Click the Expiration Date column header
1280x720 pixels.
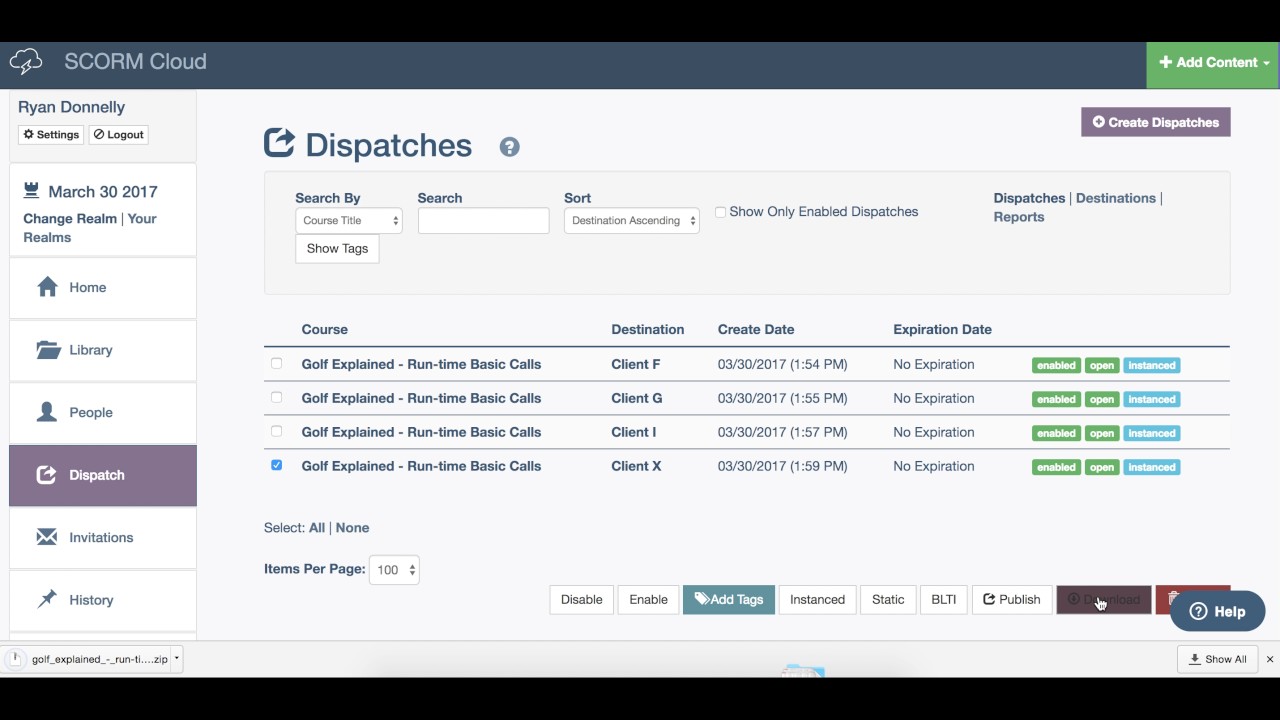[942, 329]
